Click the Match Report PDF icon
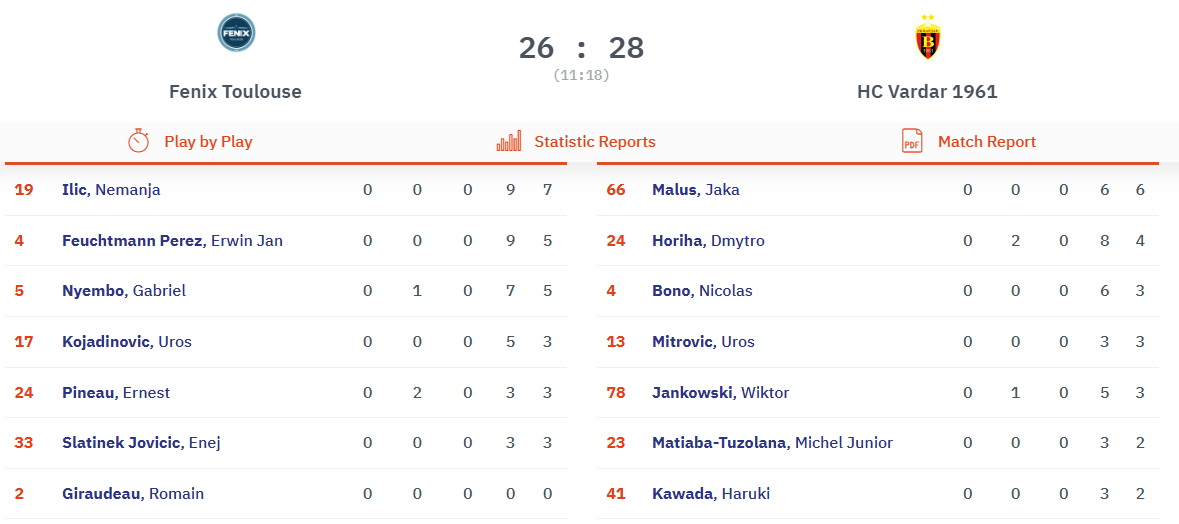This screenshot has width=1179, height=524. 912,141
